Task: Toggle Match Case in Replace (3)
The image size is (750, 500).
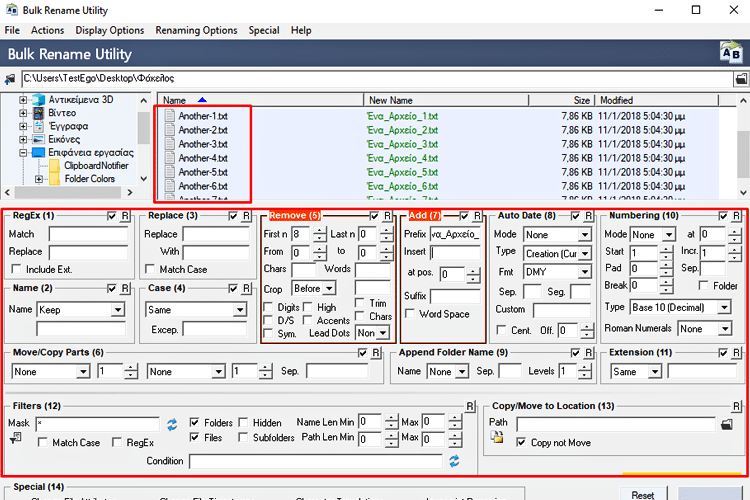Action: tap(150, 269)
